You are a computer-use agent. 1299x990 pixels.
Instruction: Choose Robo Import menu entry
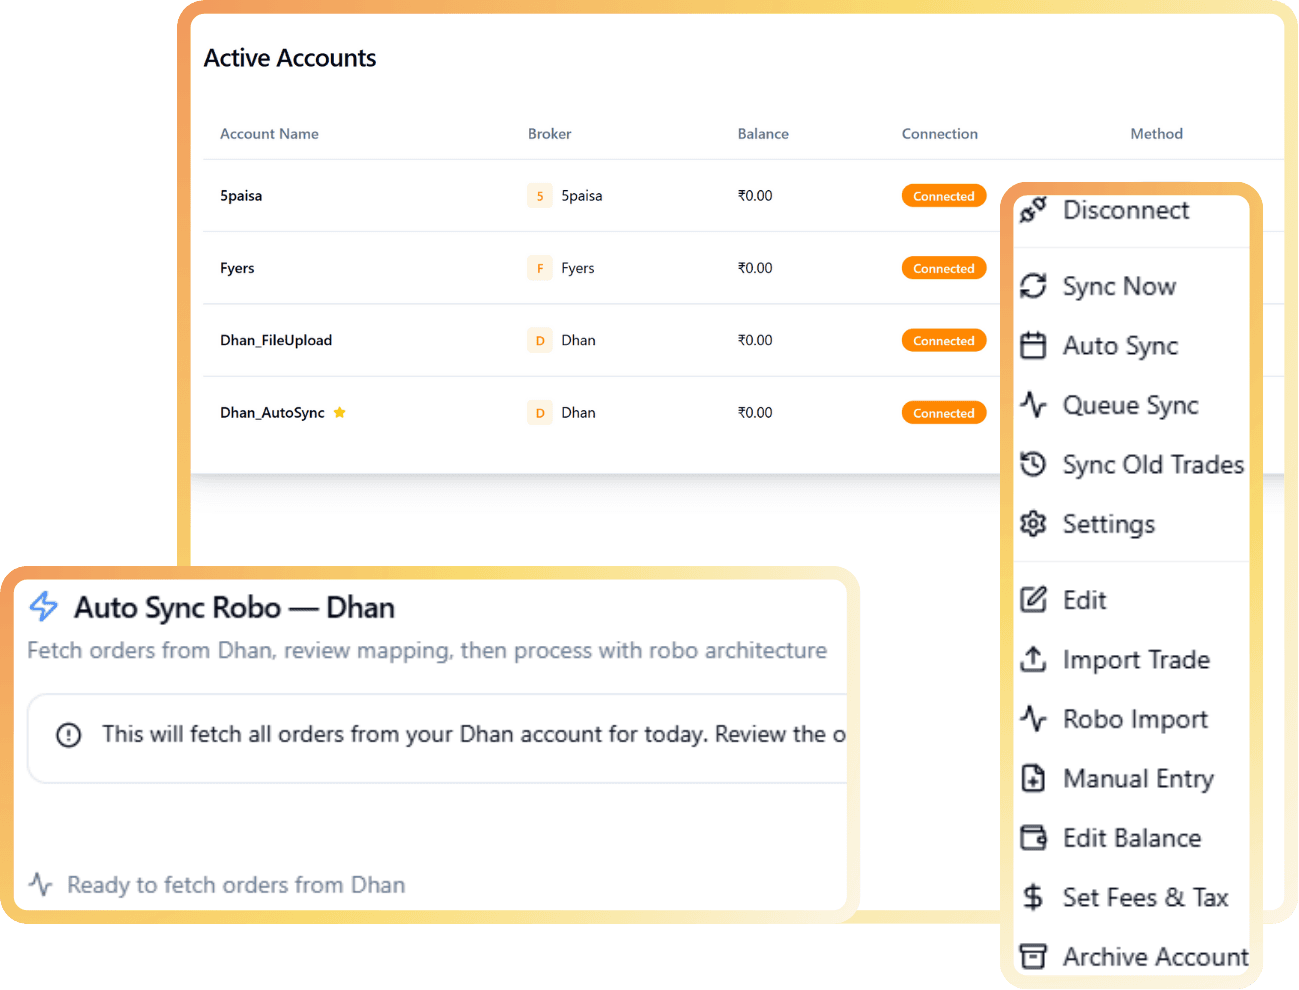(x=1135, y=720)
